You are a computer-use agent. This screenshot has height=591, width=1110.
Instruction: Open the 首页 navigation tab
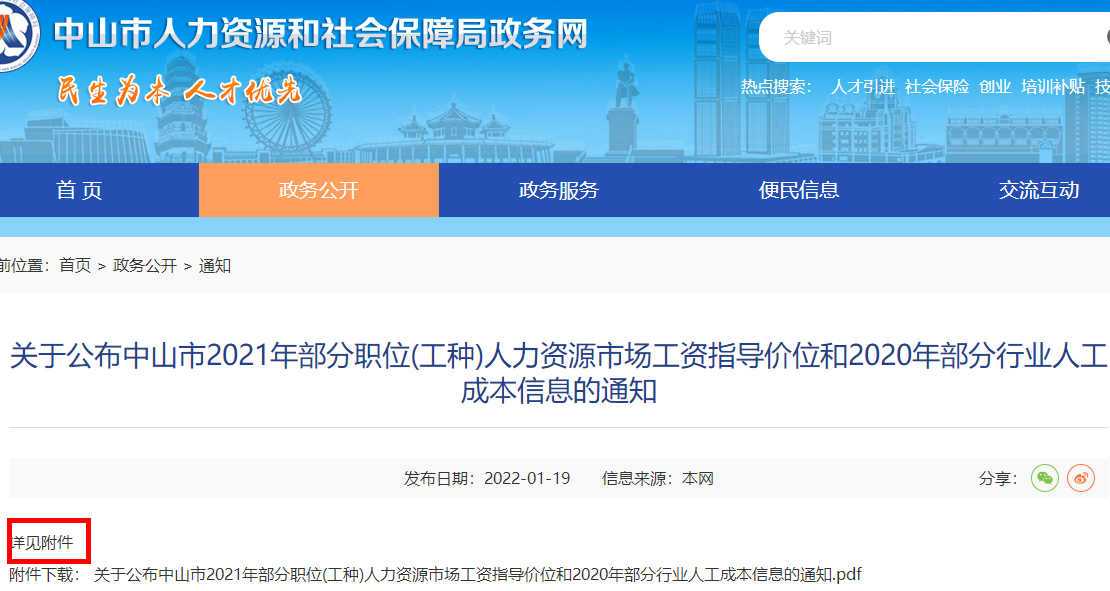pyautogui.click(x=79, y=190)
